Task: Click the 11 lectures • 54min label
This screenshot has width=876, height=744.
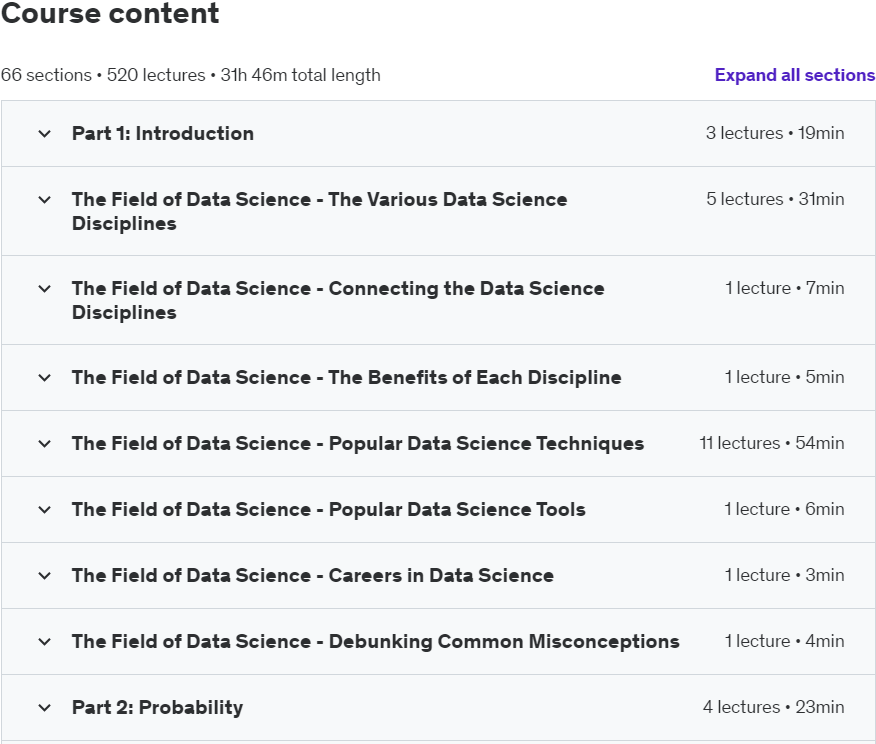Action: (771, 444)
